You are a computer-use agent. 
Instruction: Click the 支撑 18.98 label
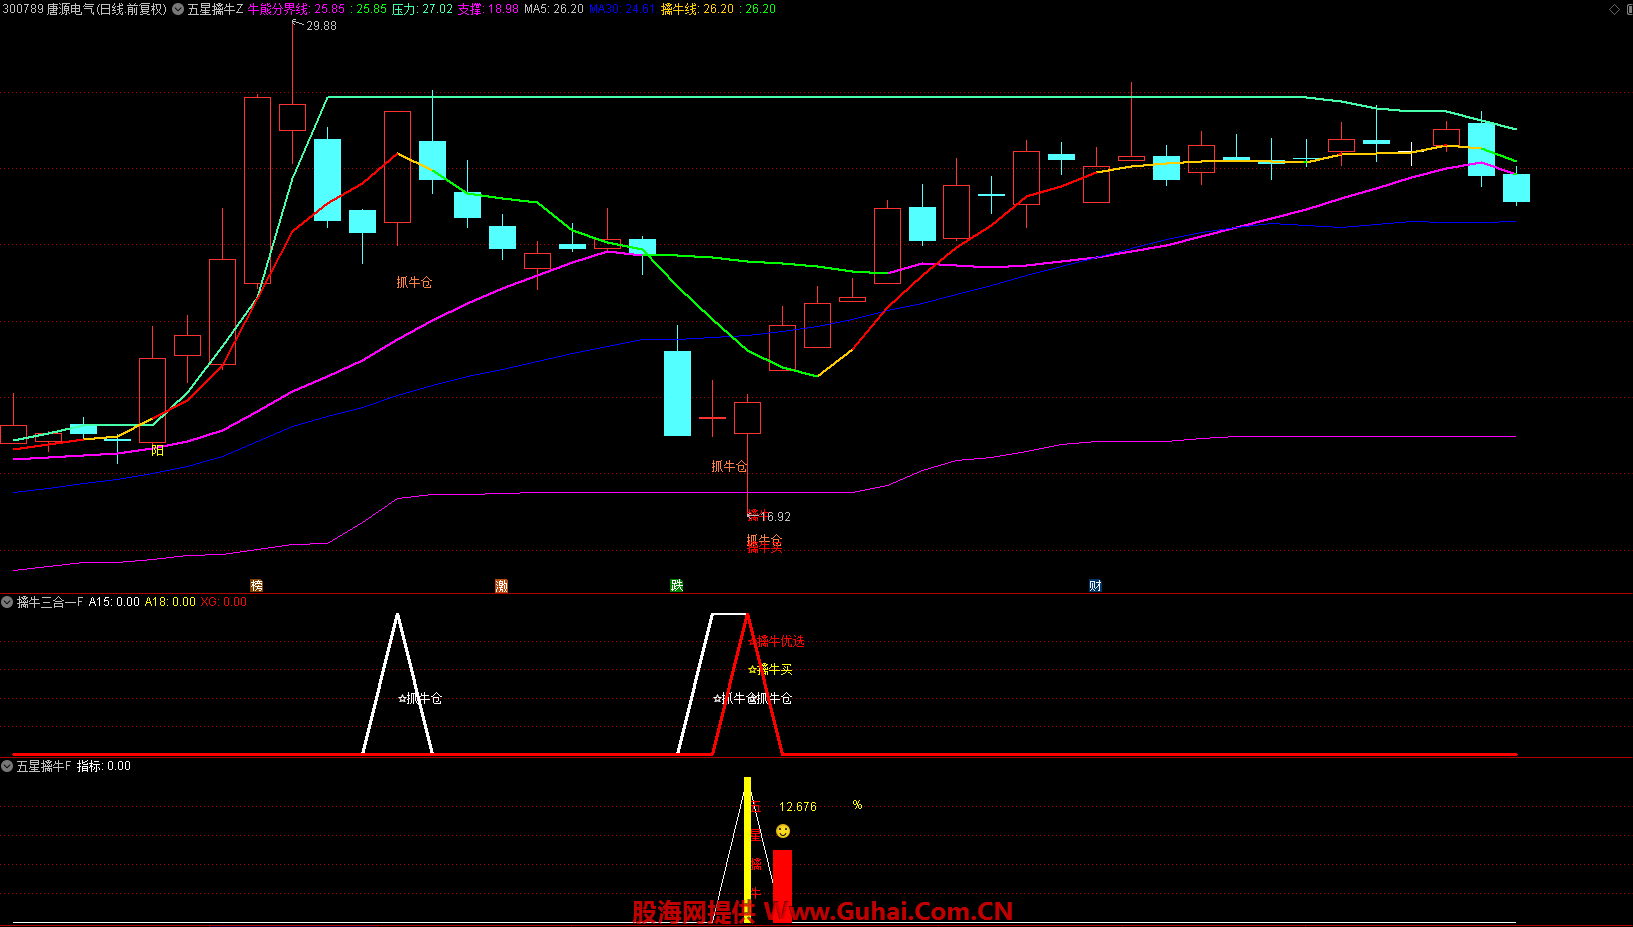point(488,9)
